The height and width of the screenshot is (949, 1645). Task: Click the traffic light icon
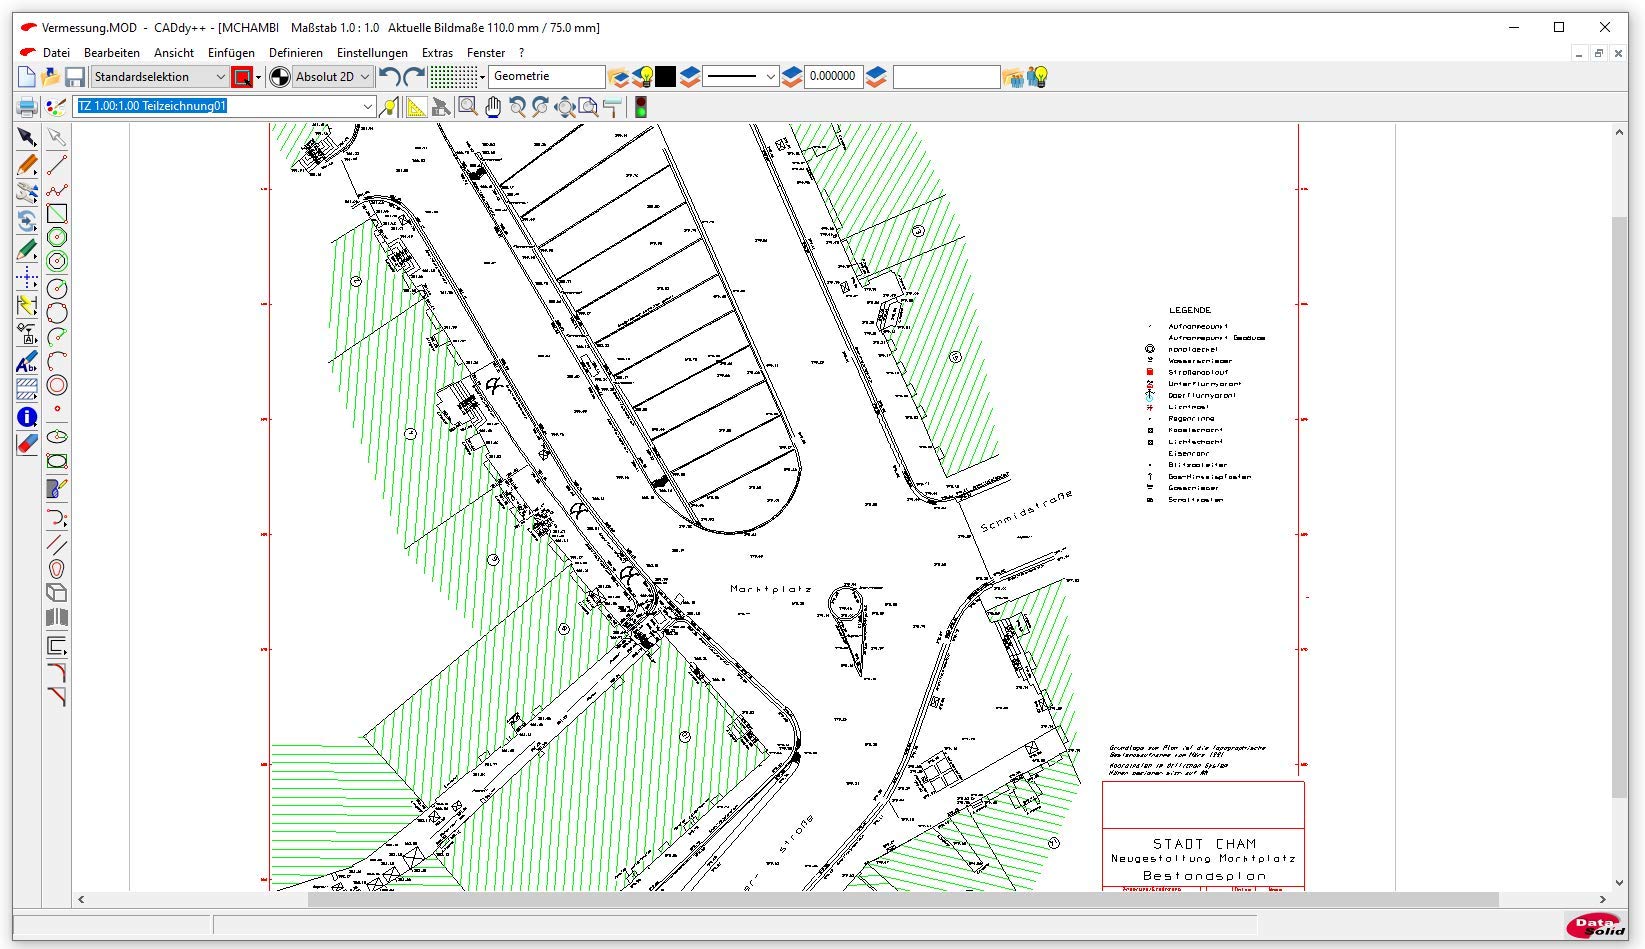click(x=641, y=107)
